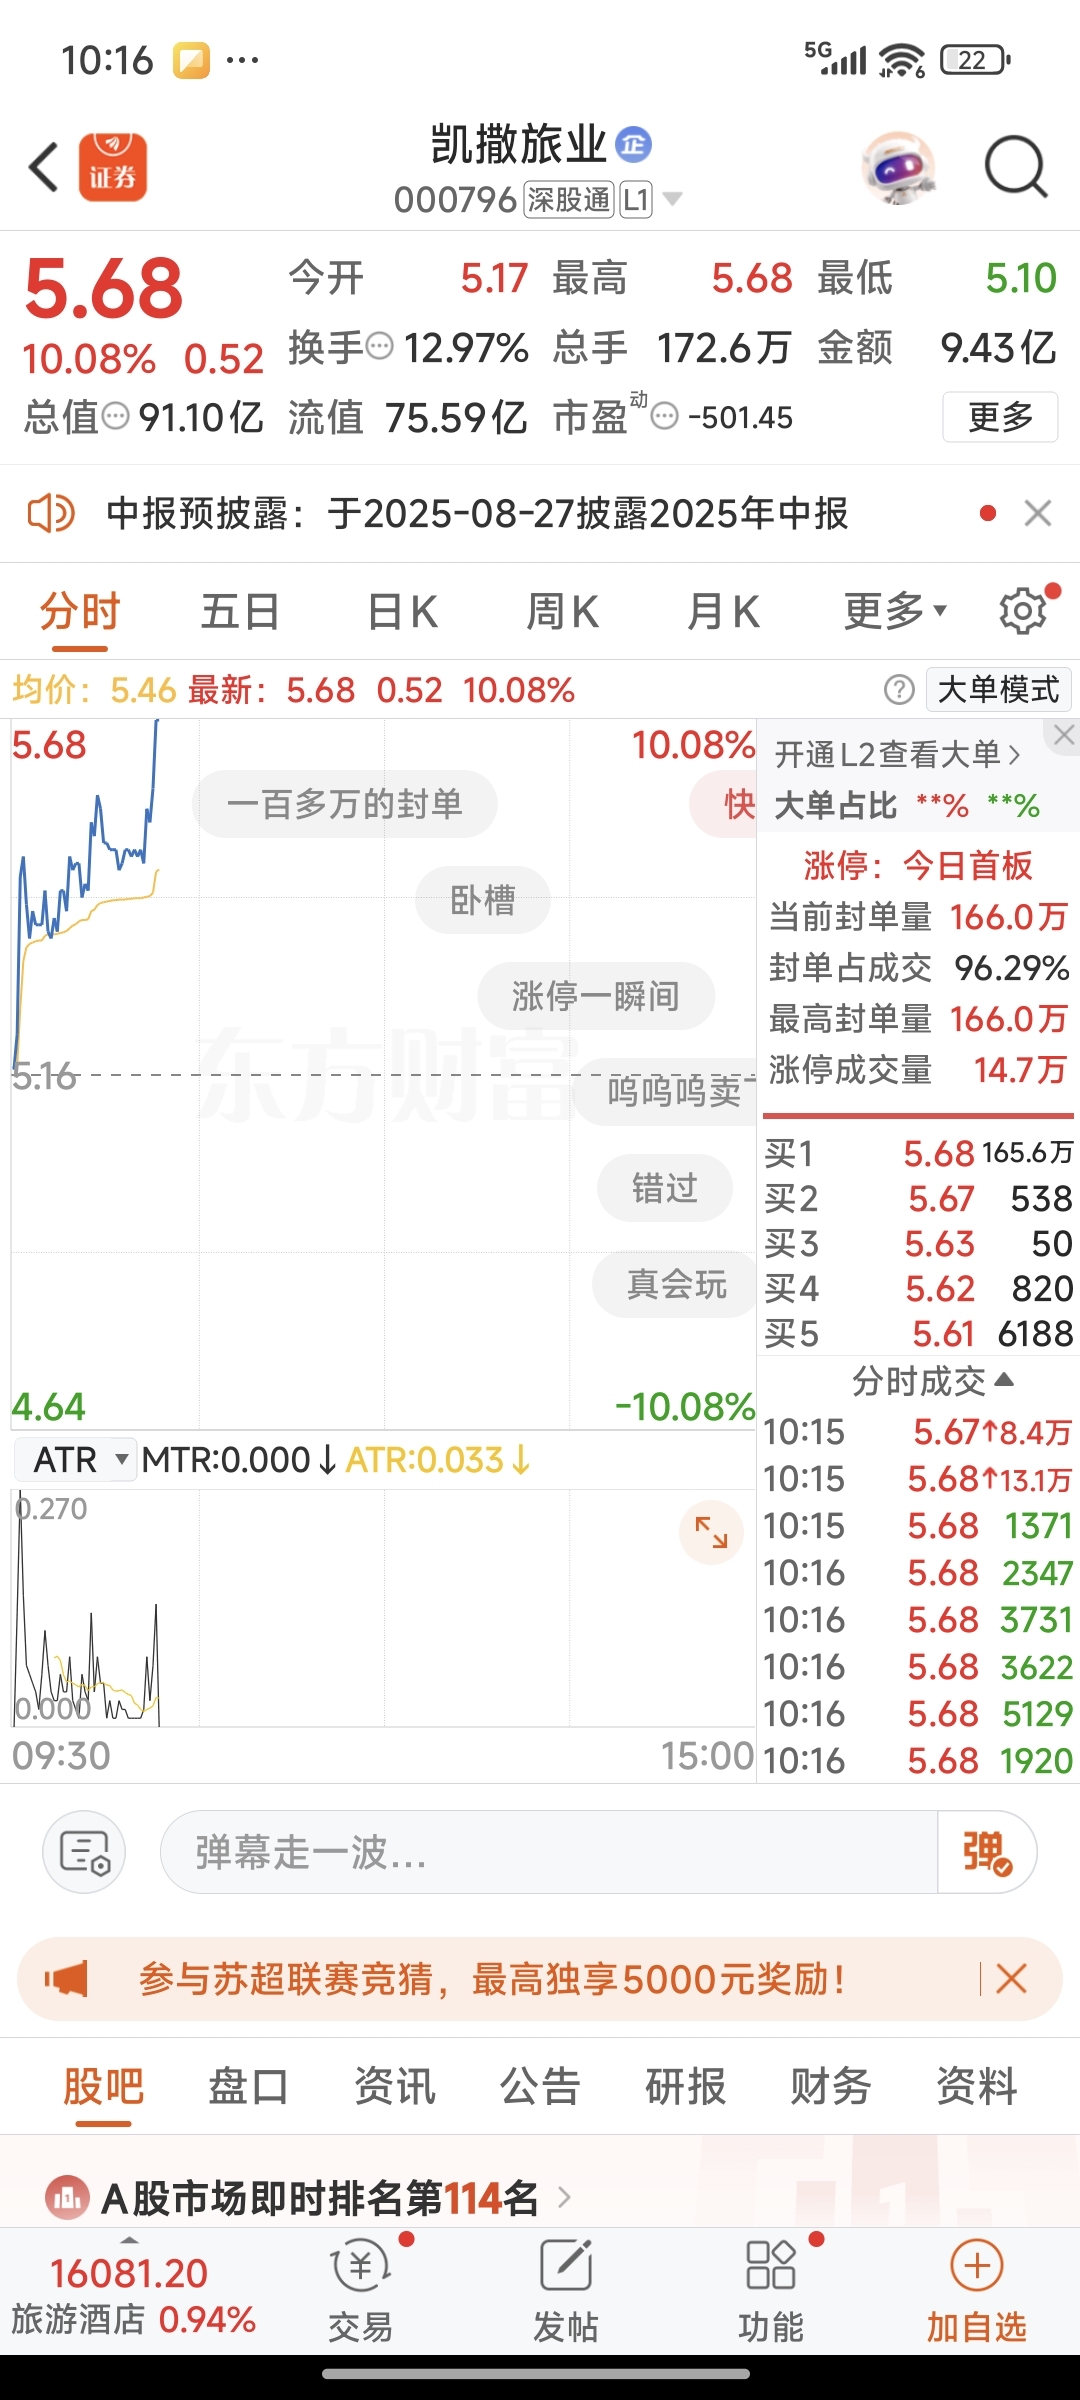Screen dimensions: 1080x2400
Task: Close the L2 big order panel
Action: [x=1063, y=736]
